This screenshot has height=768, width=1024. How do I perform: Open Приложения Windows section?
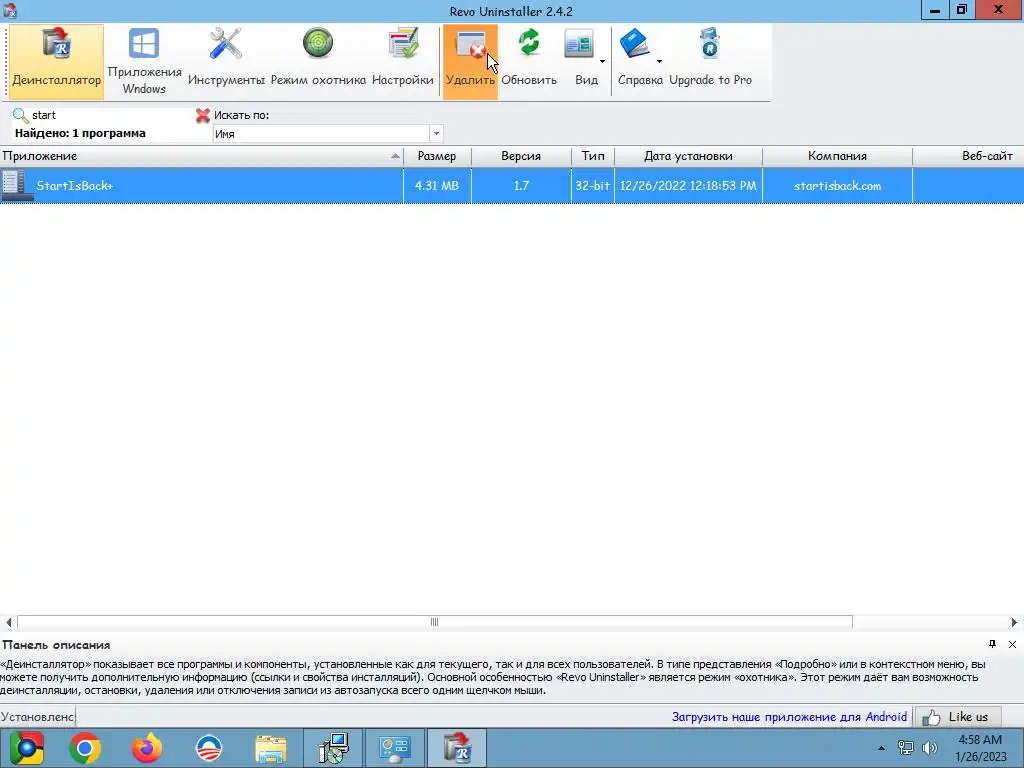(144, 62)
